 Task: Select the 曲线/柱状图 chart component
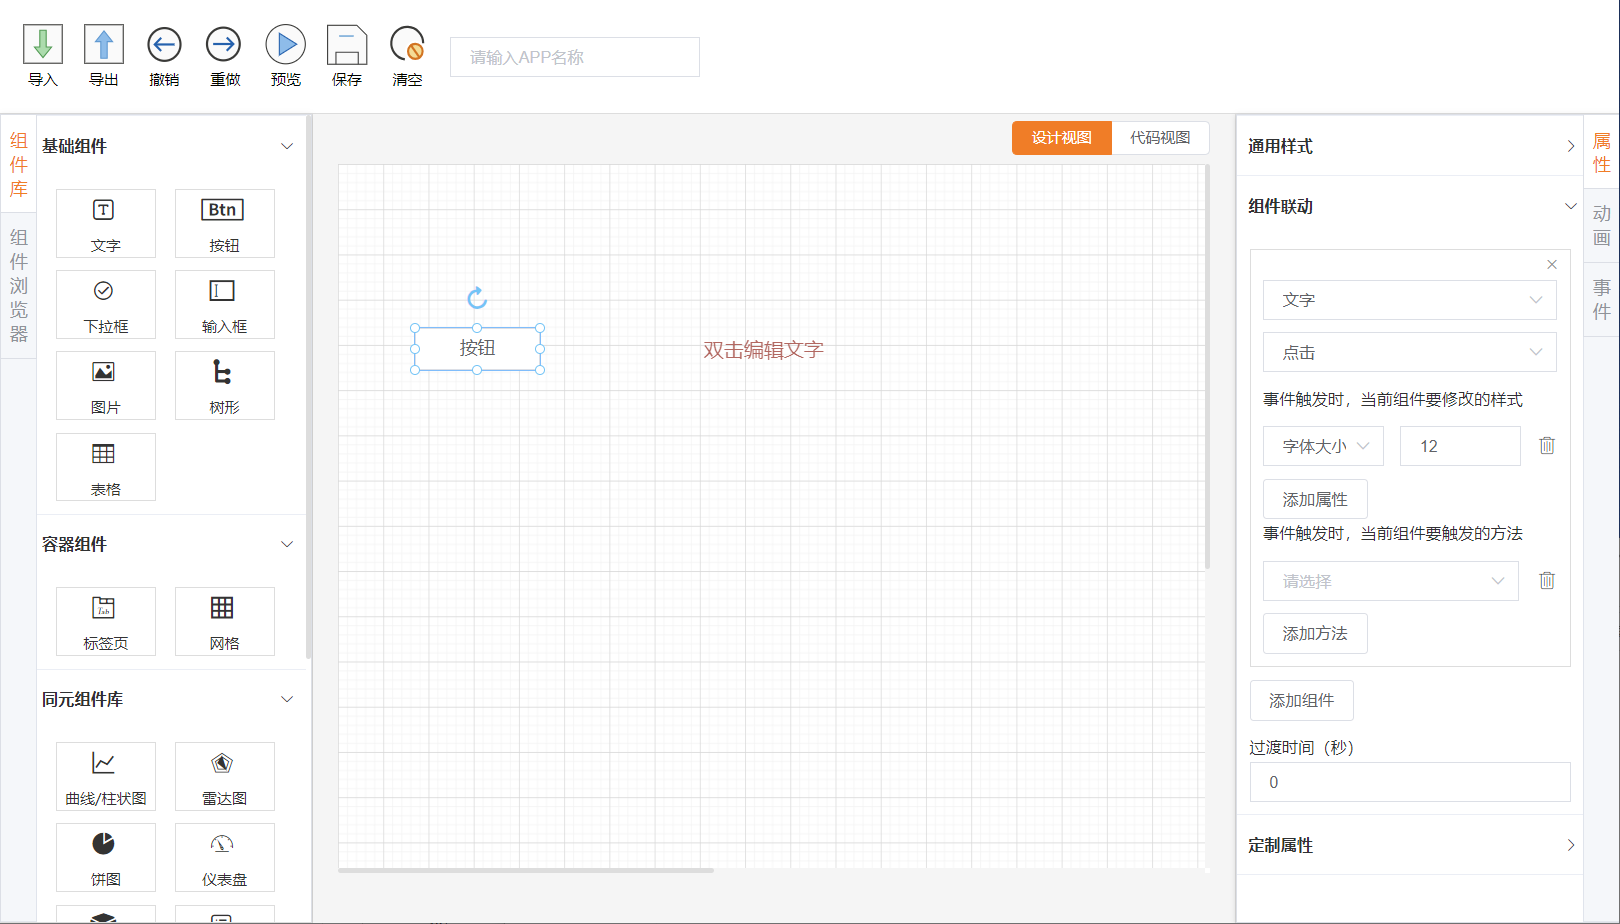(106, 777)
